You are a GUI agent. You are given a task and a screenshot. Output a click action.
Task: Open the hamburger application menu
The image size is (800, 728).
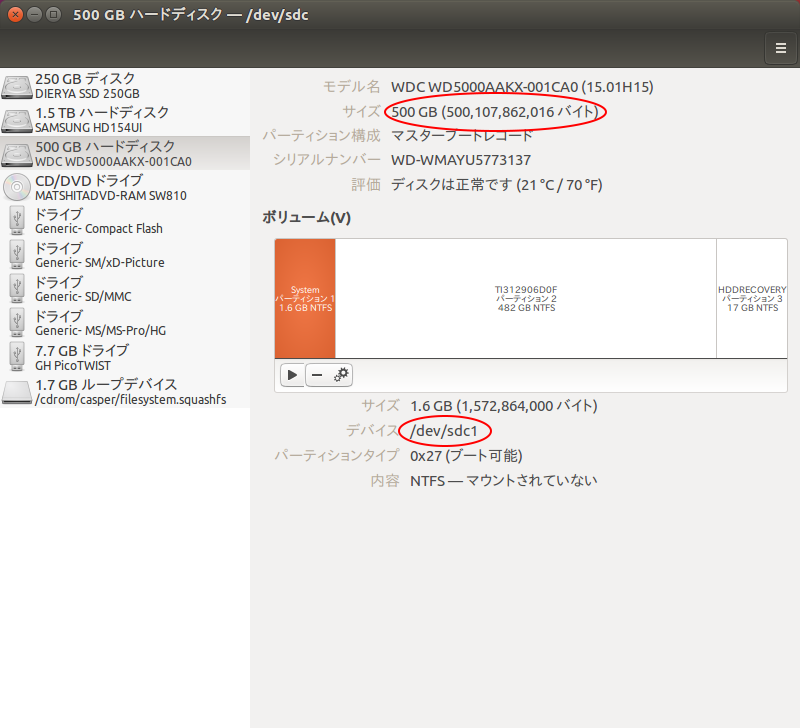(781, 48)
